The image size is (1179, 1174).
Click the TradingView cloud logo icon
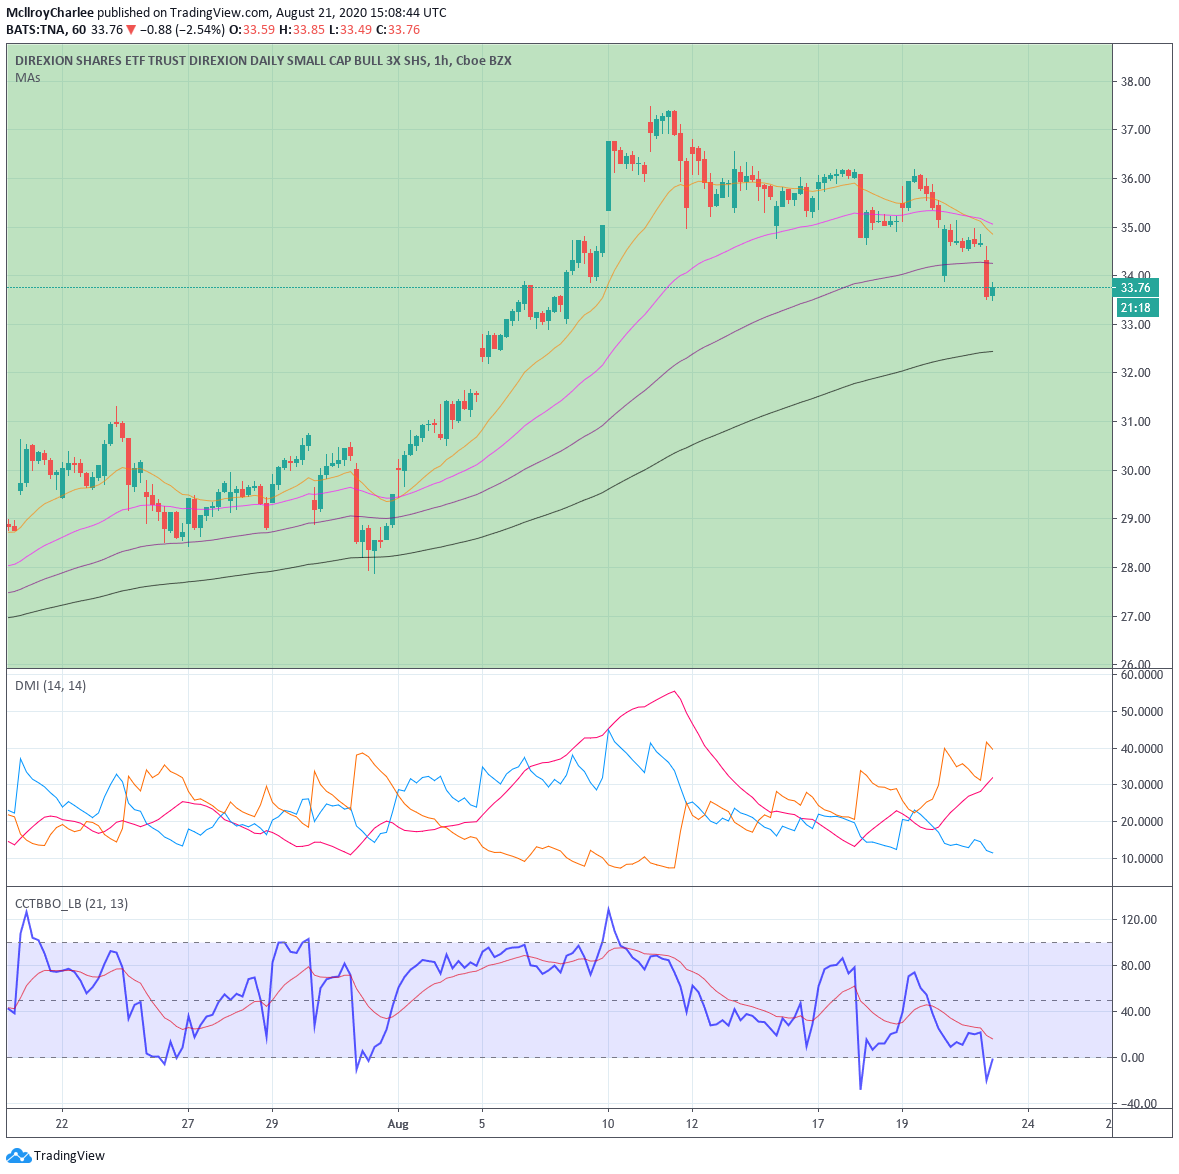point(18,1155)
